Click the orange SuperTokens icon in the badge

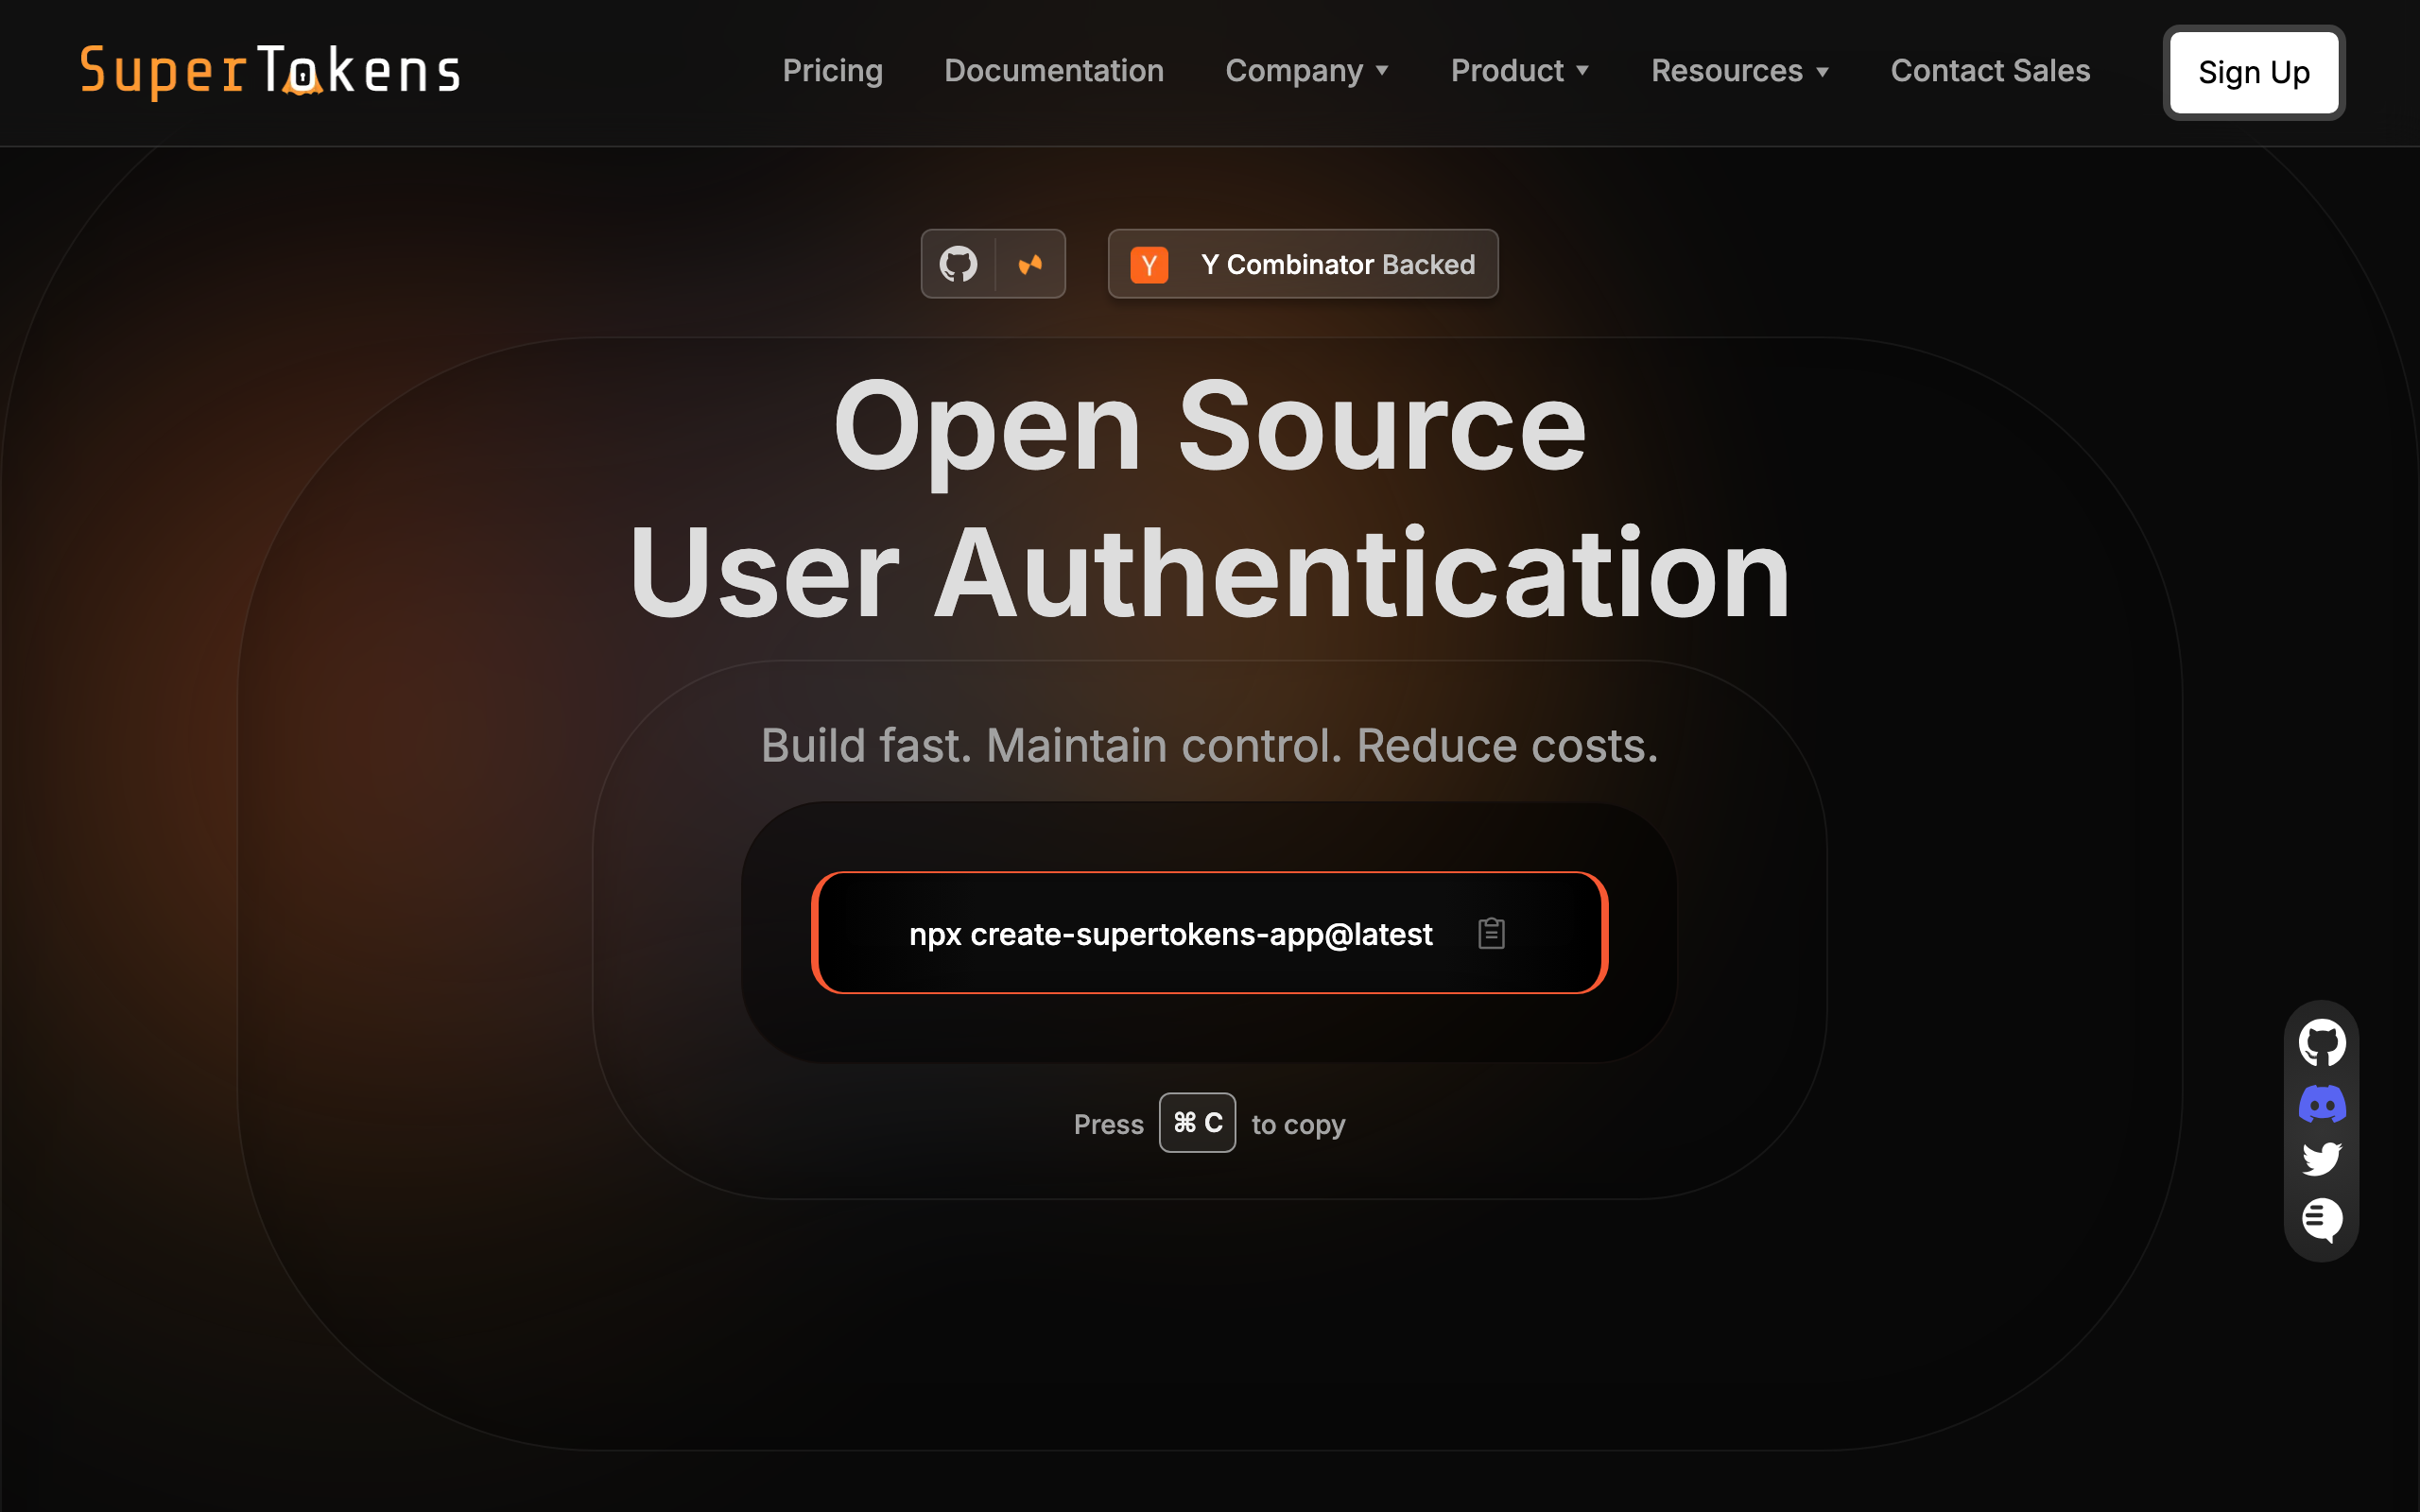click(x=1030, y=264)
